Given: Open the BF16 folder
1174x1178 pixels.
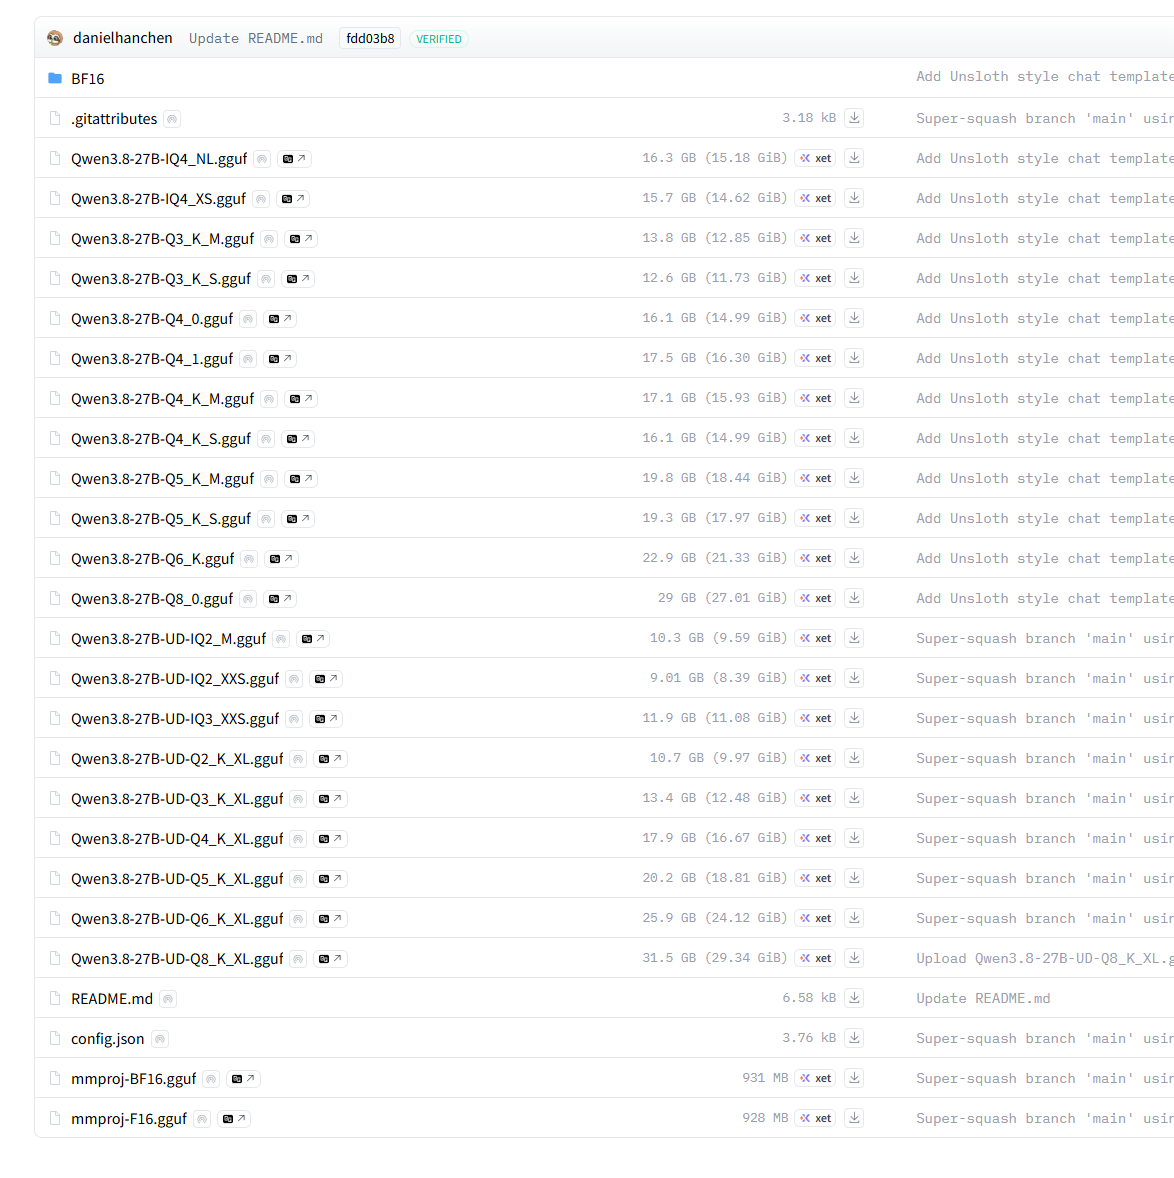Looking at the screenshot, I should pyautogui.click(x=87, y=79).
